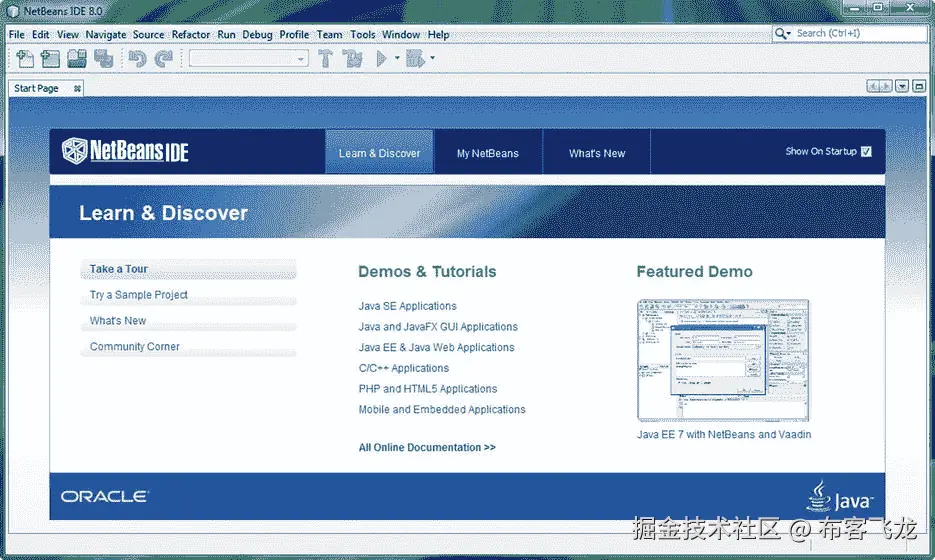Open the Source menu

(148, 35)
